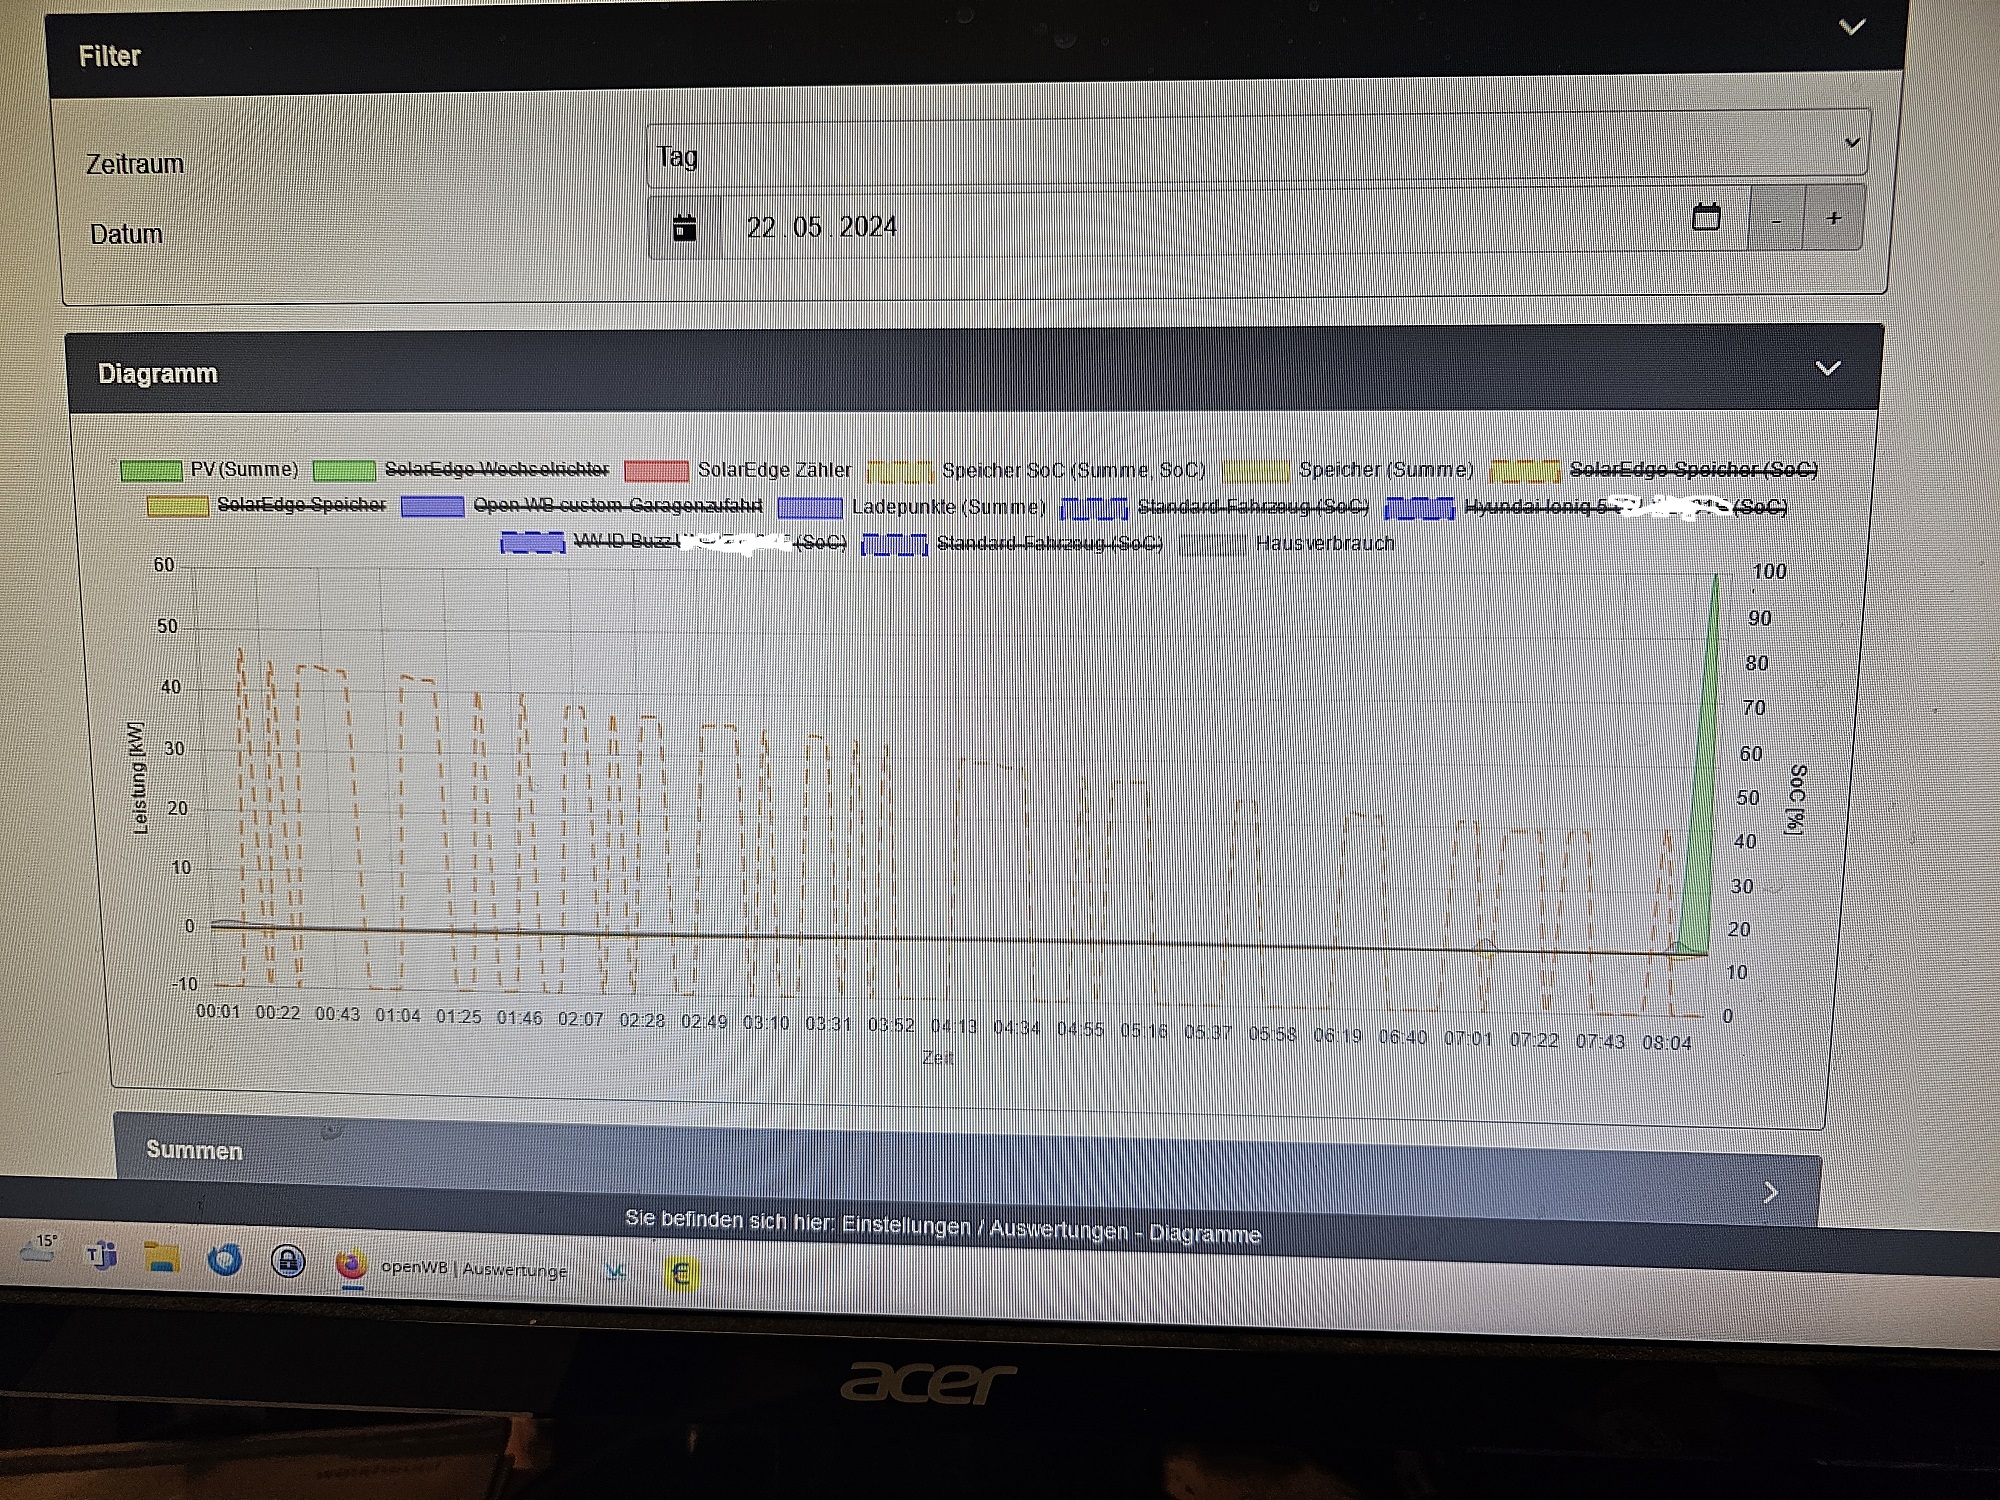Switch to Firefox openWB Auswertungen window

tap(452, 1267)
